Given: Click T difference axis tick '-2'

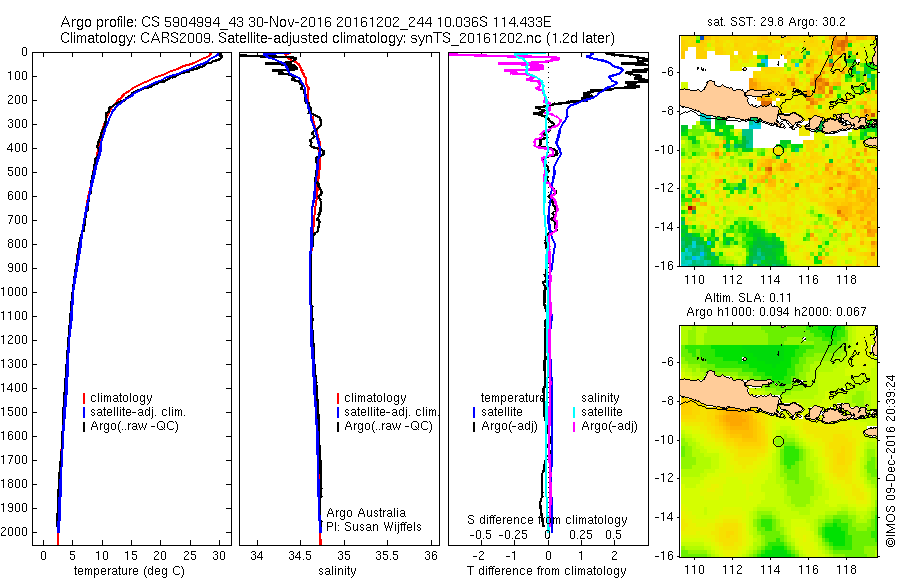Looking at the screenshot, I should pyautogui.click(x=479, y=556).
